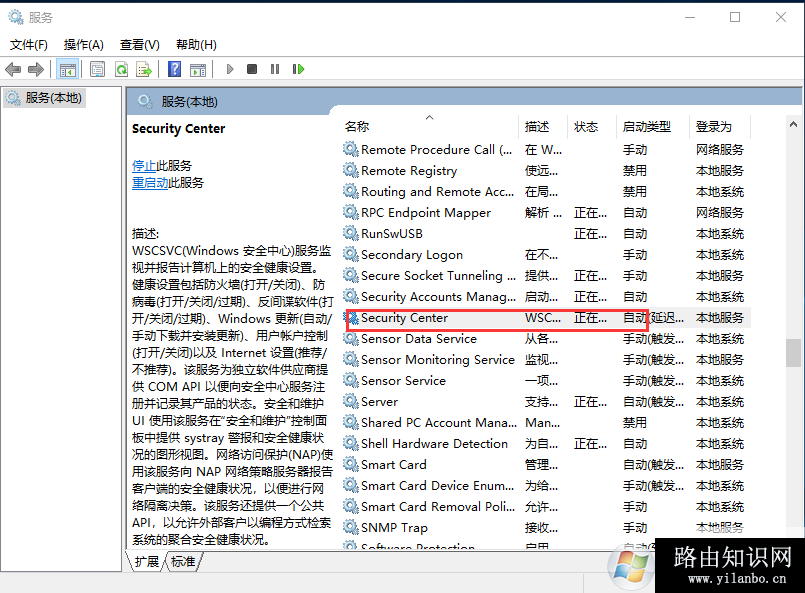805x593 pixels.
Task: Click the Forward arrow toolbar icon
Action: 36,69
